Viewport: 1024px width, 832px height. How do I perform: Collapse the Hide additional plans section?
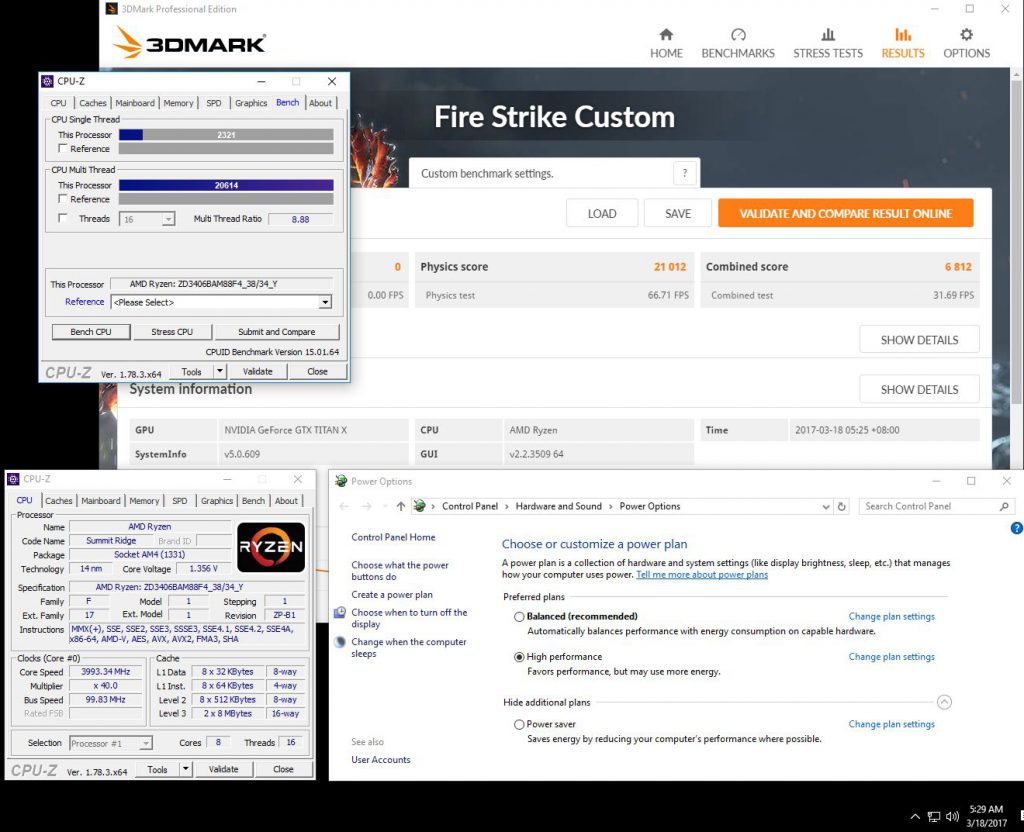[944, 702]
